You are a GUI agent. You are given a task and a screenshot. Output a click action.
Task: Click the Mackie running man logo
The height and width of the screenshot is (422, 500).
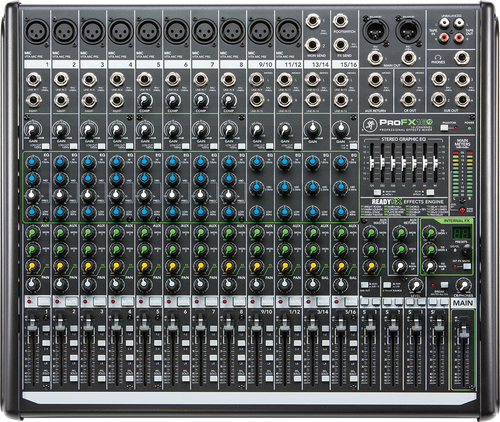(x=369, y=125)
